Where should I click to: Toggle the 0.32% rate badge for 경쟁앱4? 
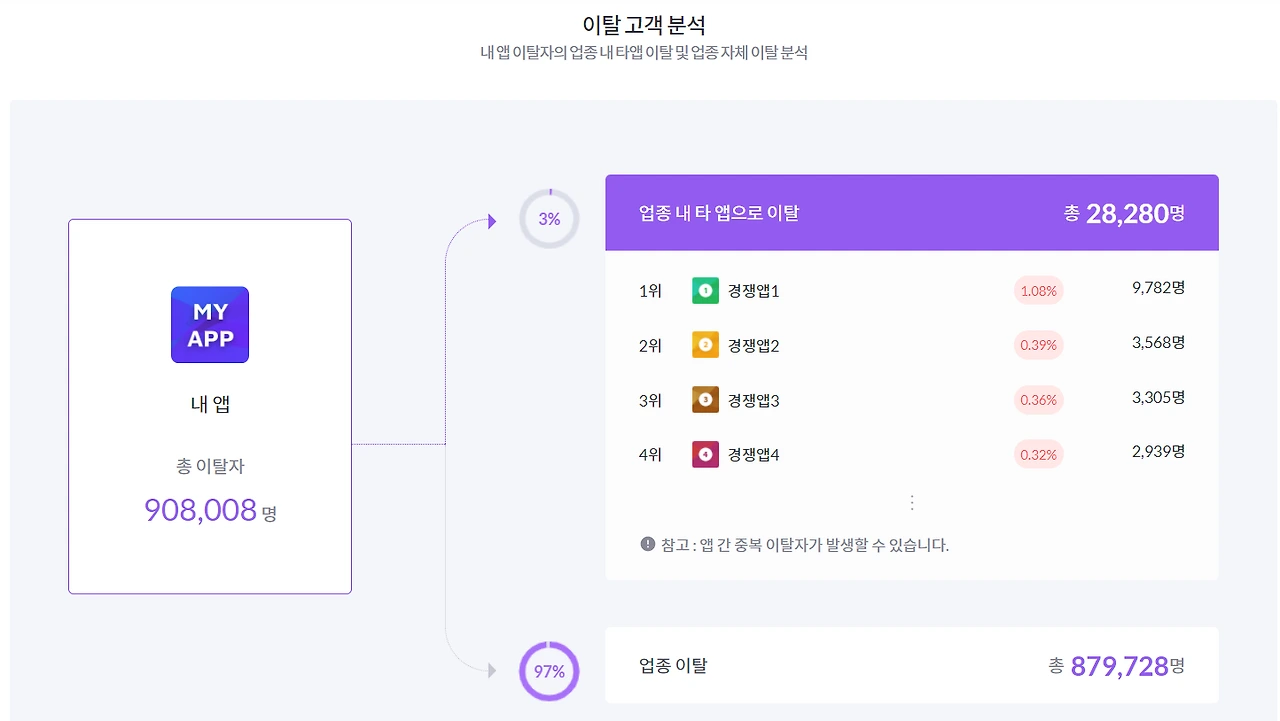pyautogui.click(x=1038, y=453)
